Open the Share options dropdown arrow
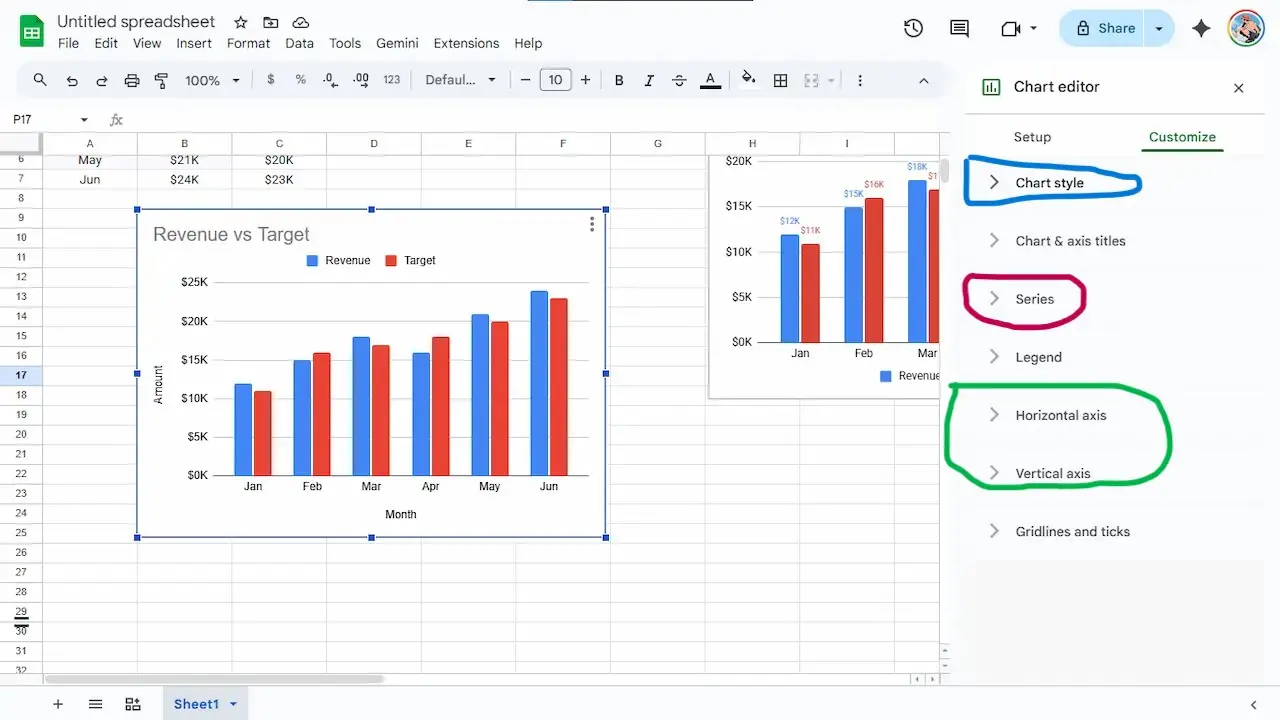This screenshot has height=720, width=1280. click(x=1159, y=29)
